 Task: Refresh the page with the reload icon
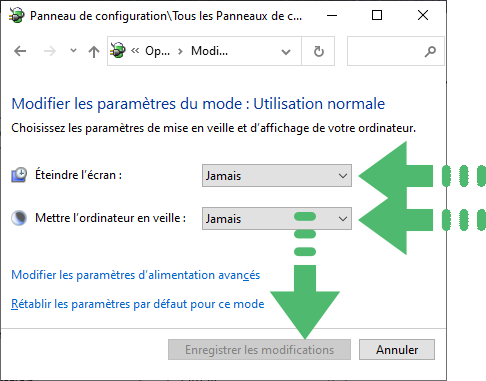tap(318, 51)
